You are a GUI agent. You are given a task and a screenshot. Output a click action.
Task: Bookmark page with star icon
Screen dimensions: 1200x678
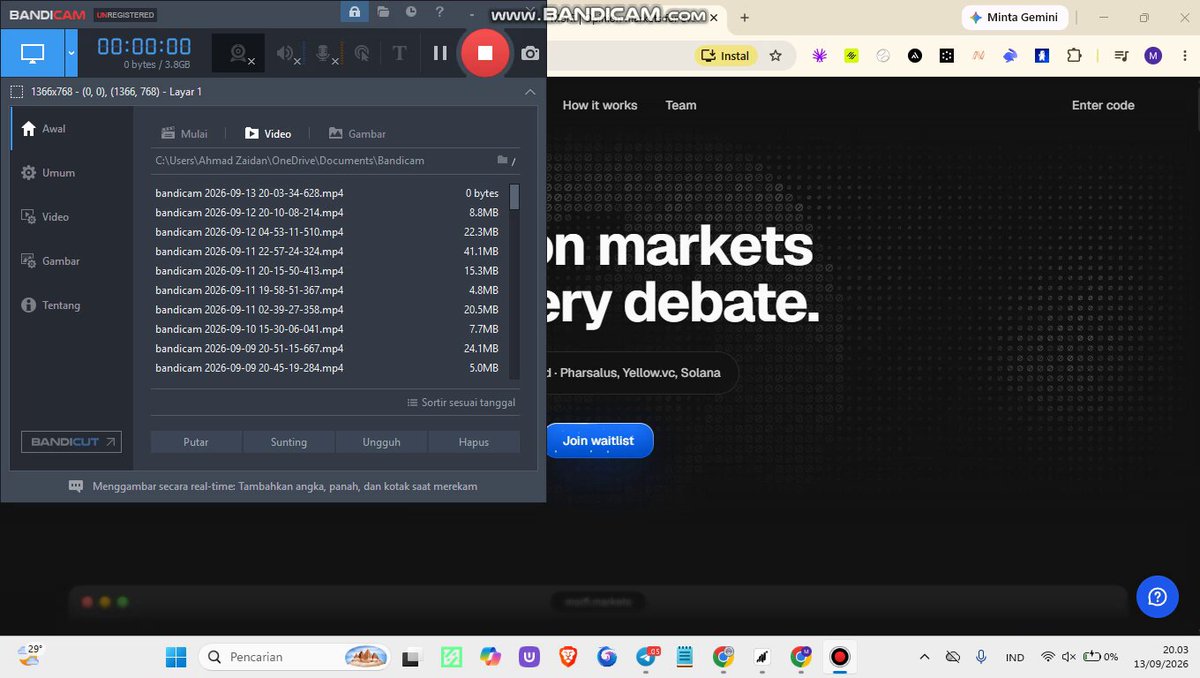click(775, 56)
